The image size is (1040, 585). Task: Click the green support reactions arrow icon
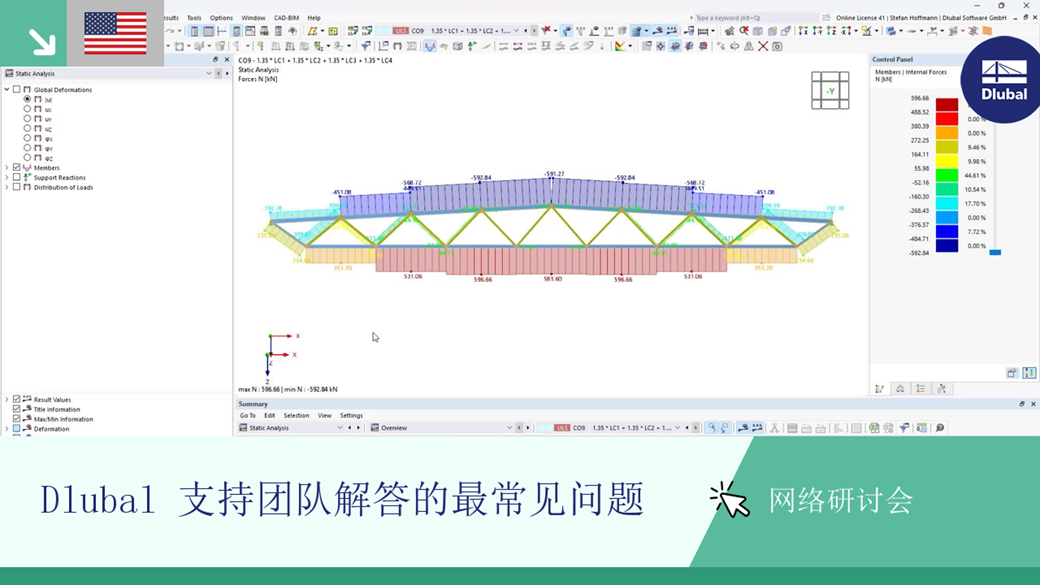(472, 46)
